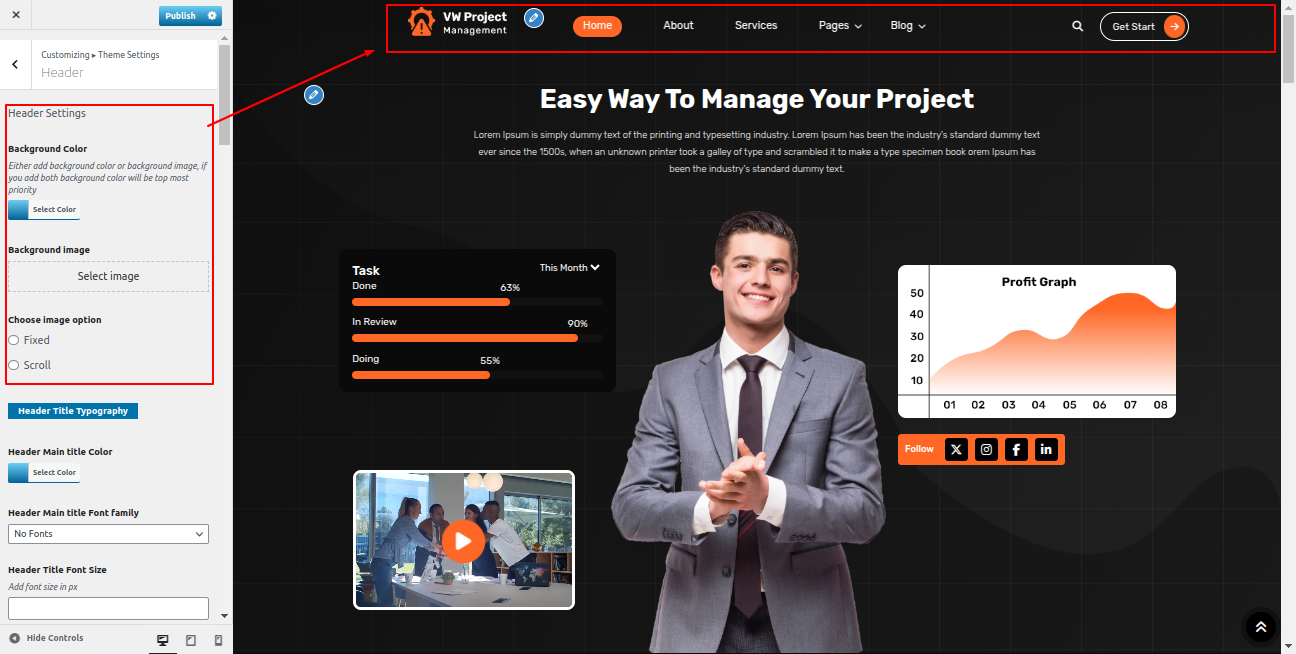Select the Scroll image option
Image resolution: width=1296 pixels, height=654 pixels.
pos(14,365)
